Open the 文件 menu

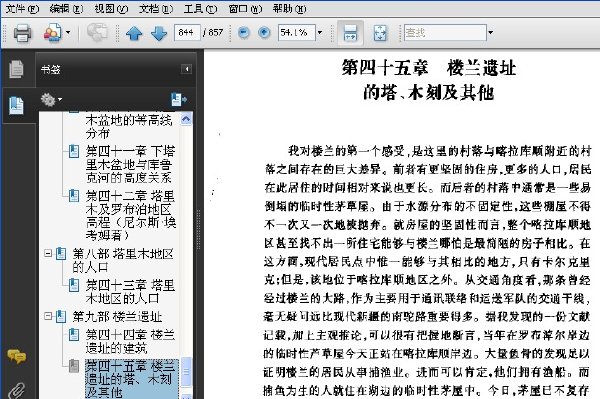pyautogui.click(x=22, y=8)
